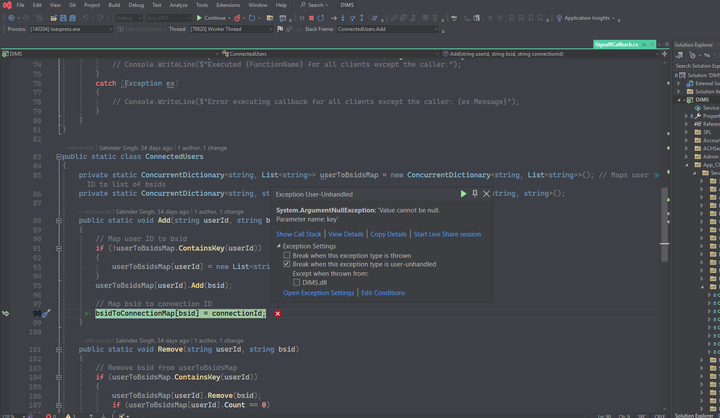The image size is (720, 418).
Task: Open the Process dropdown
Action: click(71, 29)
